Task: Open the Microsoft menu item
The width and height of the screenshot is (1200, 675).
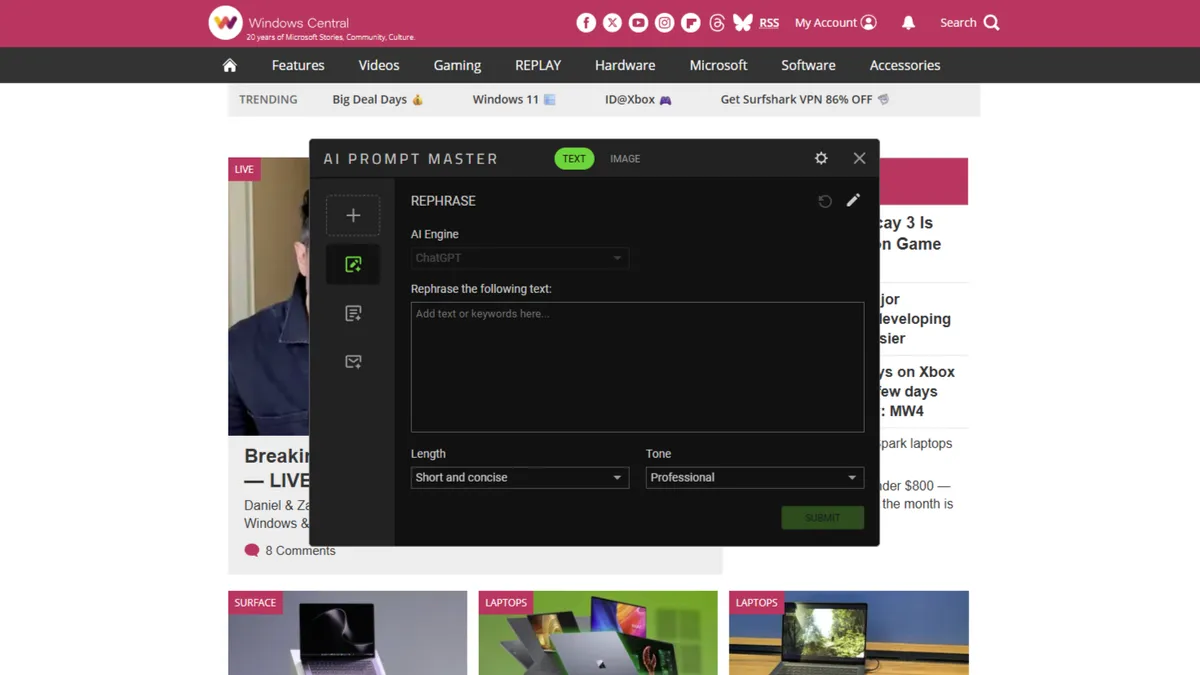Action: coord(718,65)
